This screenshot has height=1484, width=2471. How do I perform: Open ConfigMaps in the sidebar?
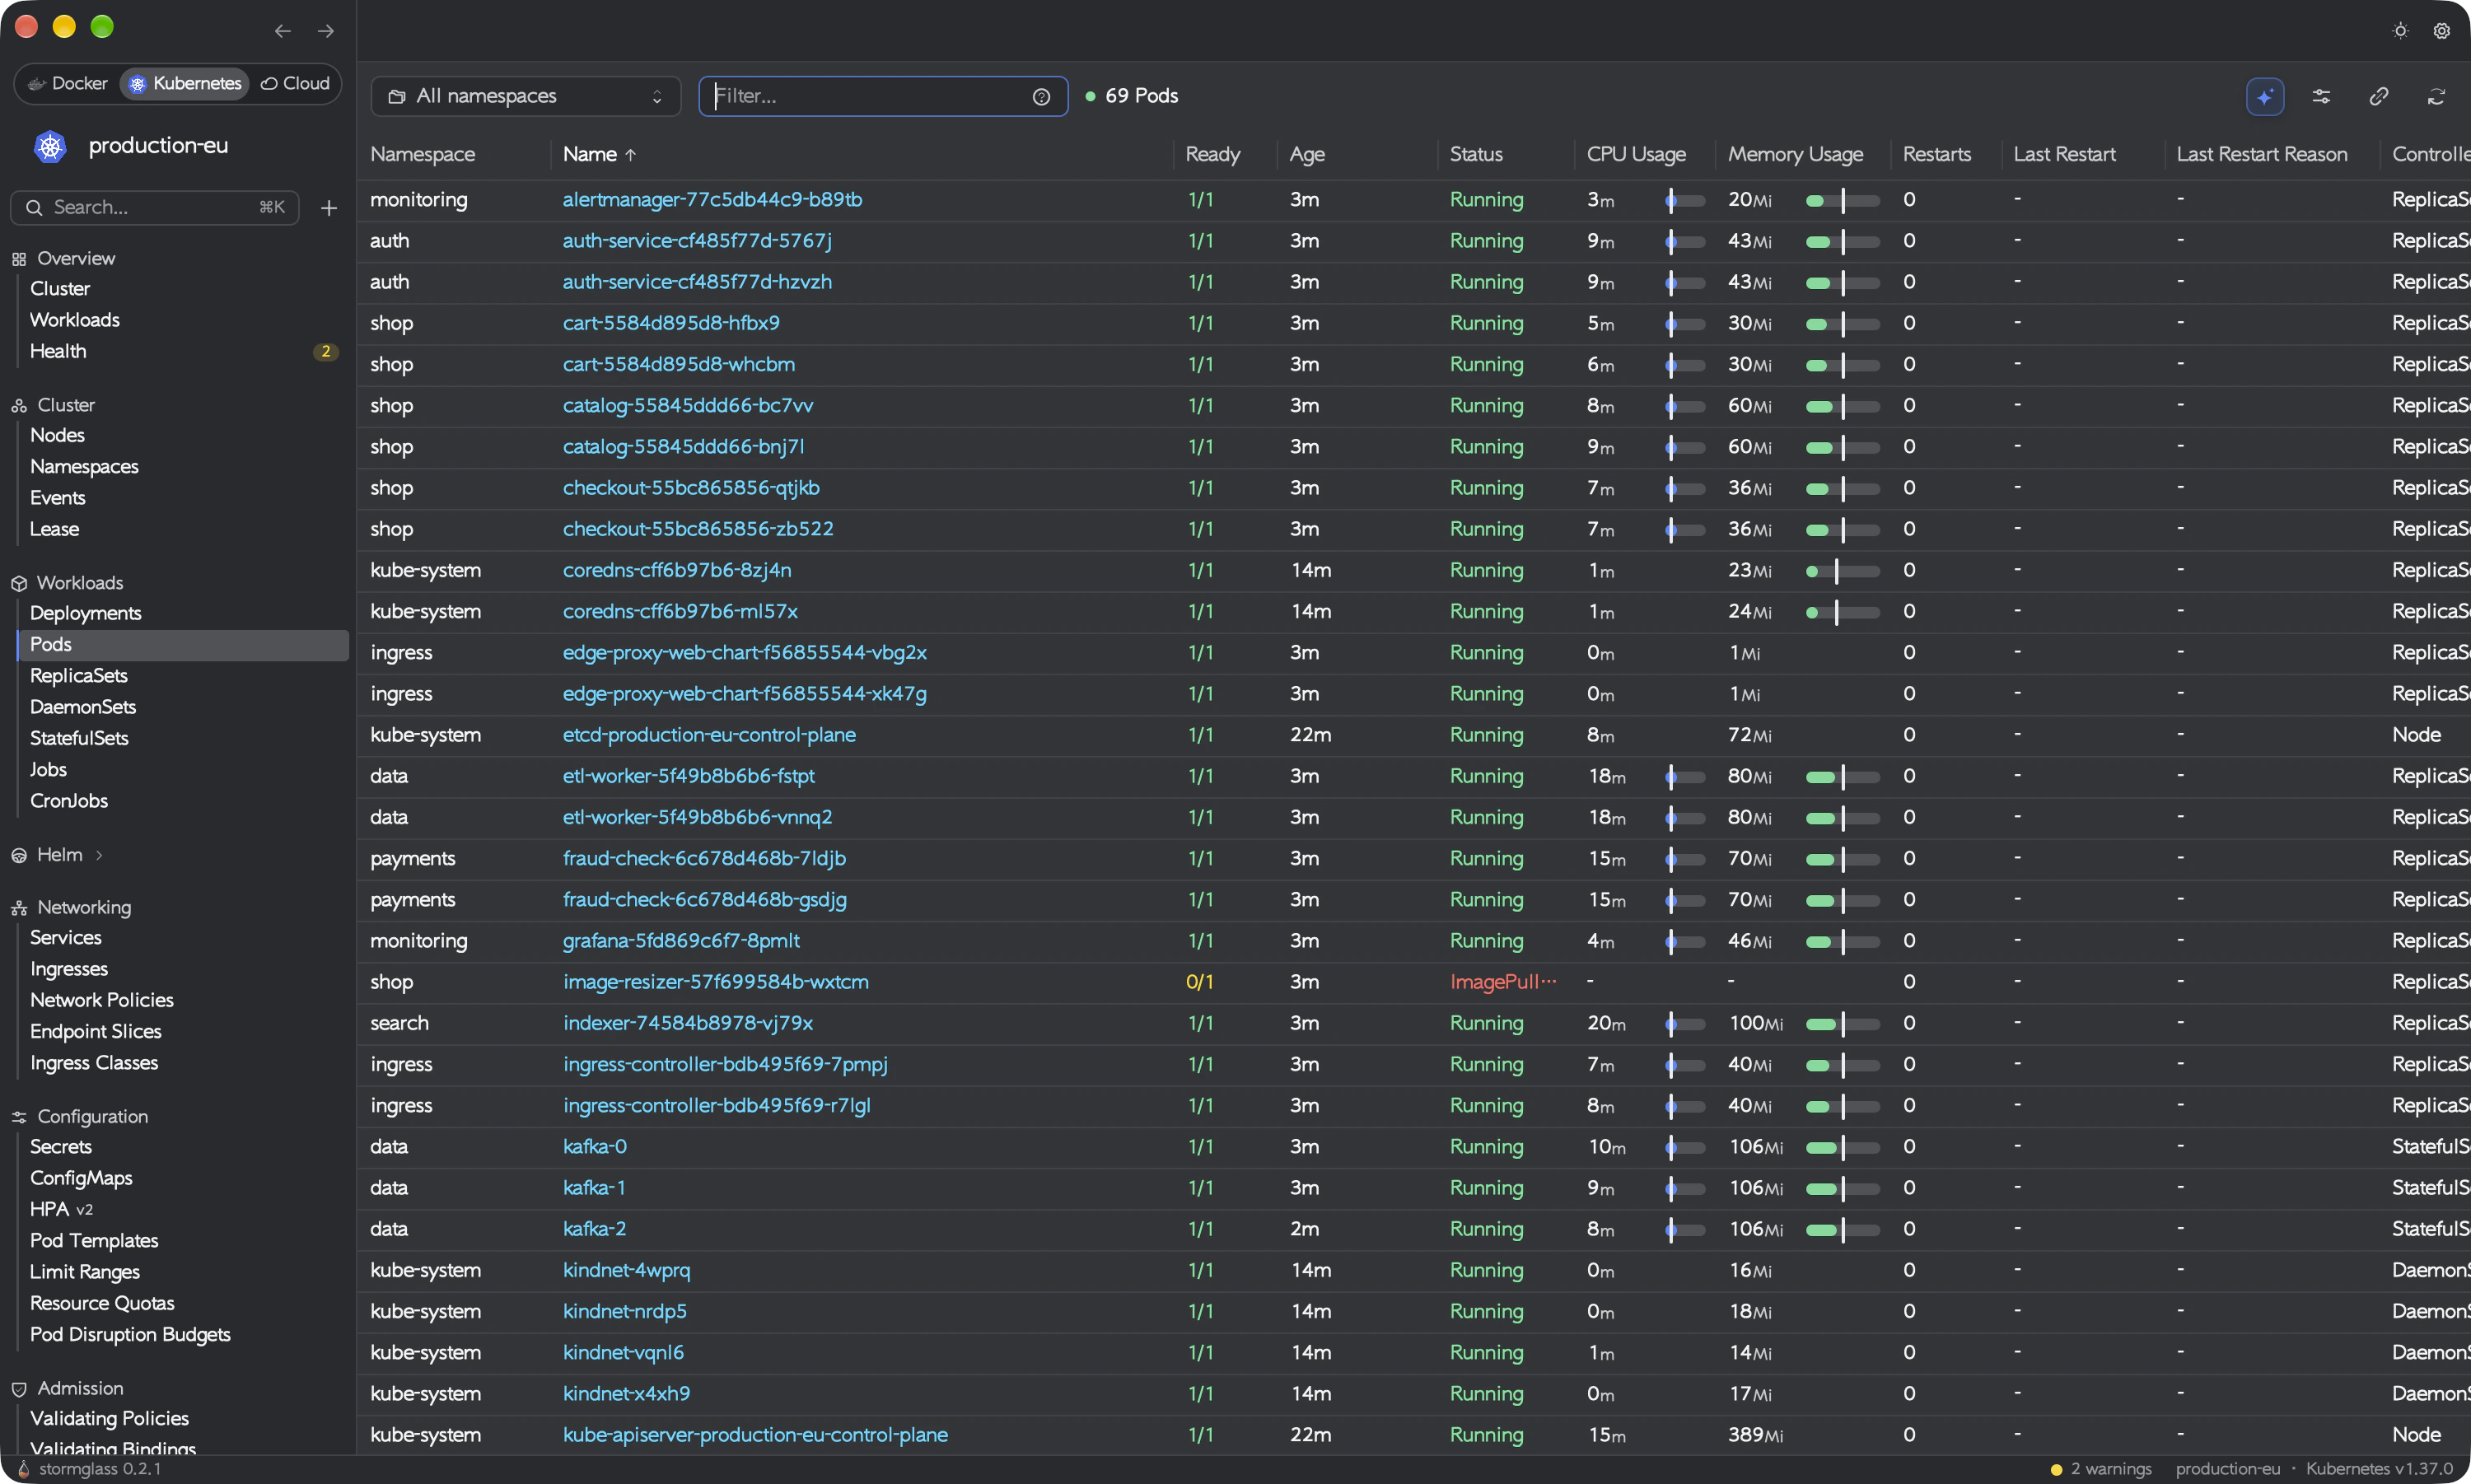81,1178
